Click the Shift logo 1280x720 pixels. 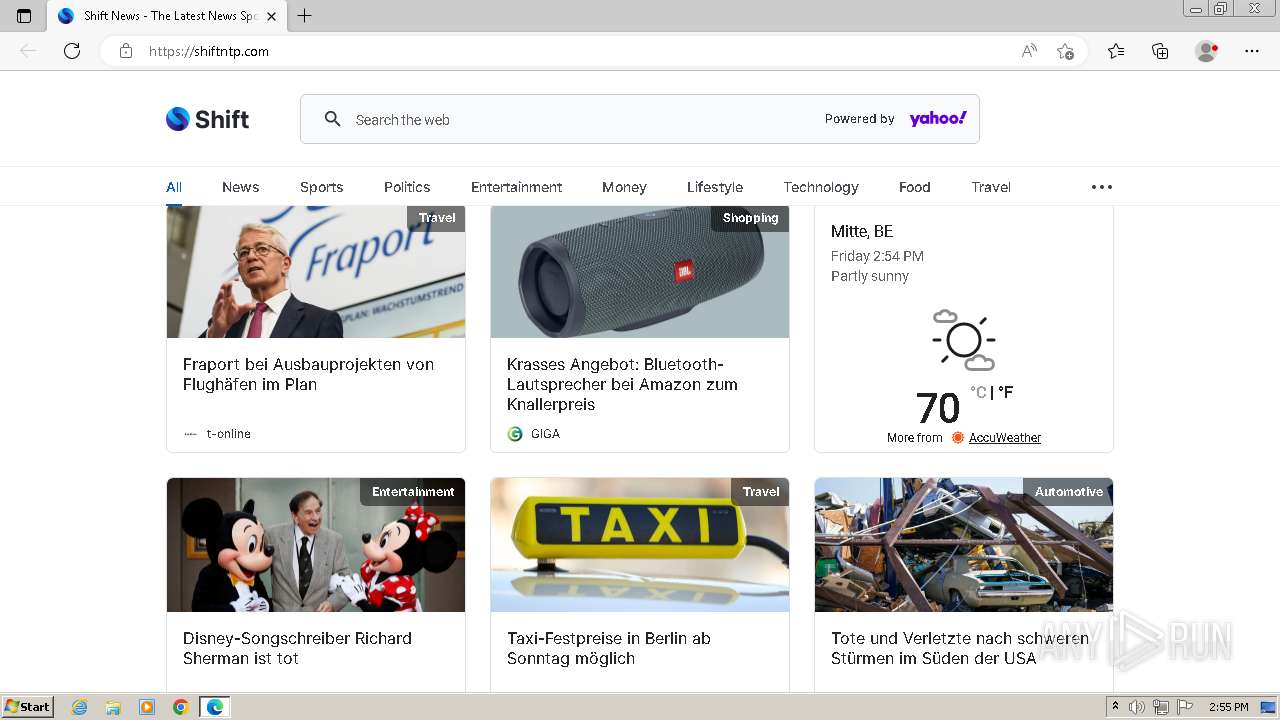[207, 119]
